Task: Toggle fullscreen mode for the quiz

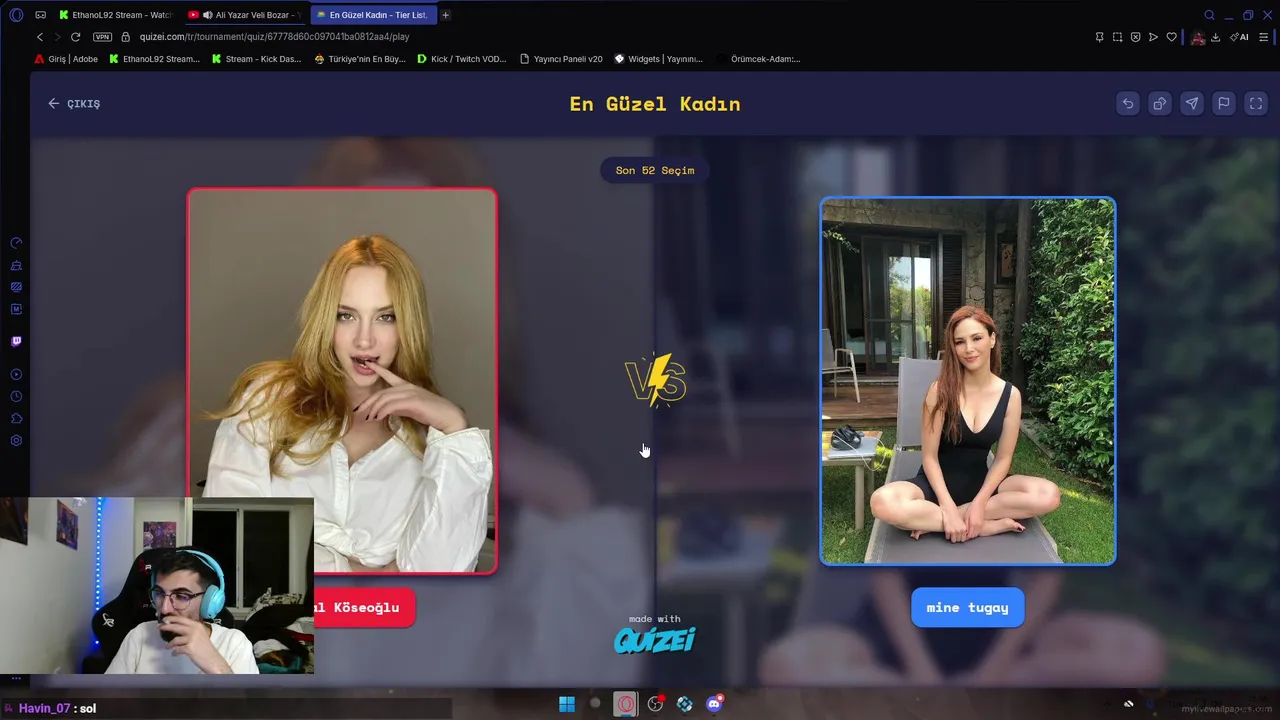Action: pyautogui.click(x=1256, y=103)
